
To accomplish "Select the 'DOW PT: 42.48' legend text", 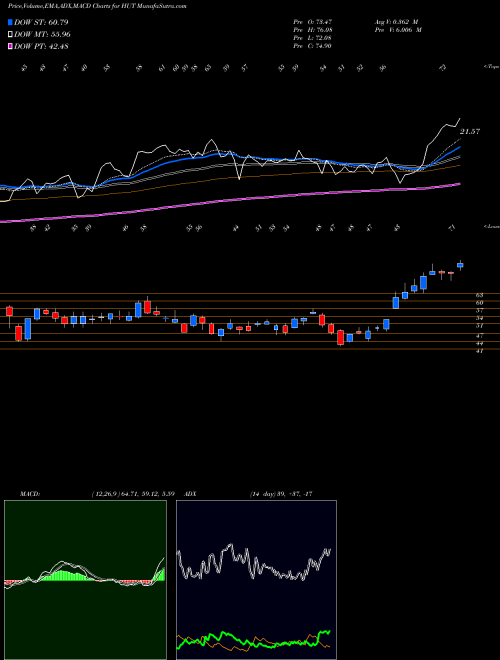I will point(41,46).
